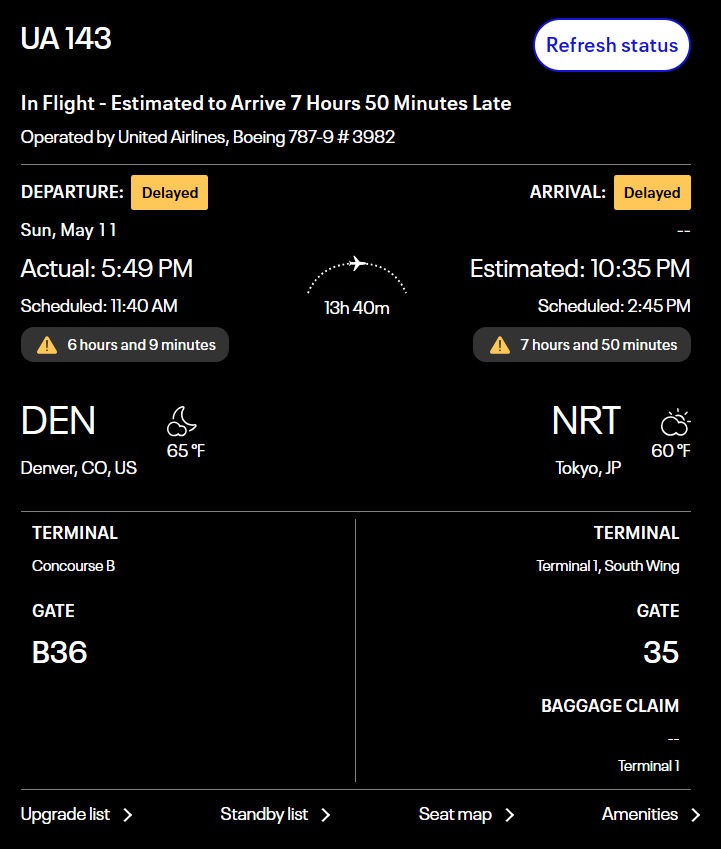
Task: Click the DEN airport code
Action: pyautogui.click(x=58, y=421)
